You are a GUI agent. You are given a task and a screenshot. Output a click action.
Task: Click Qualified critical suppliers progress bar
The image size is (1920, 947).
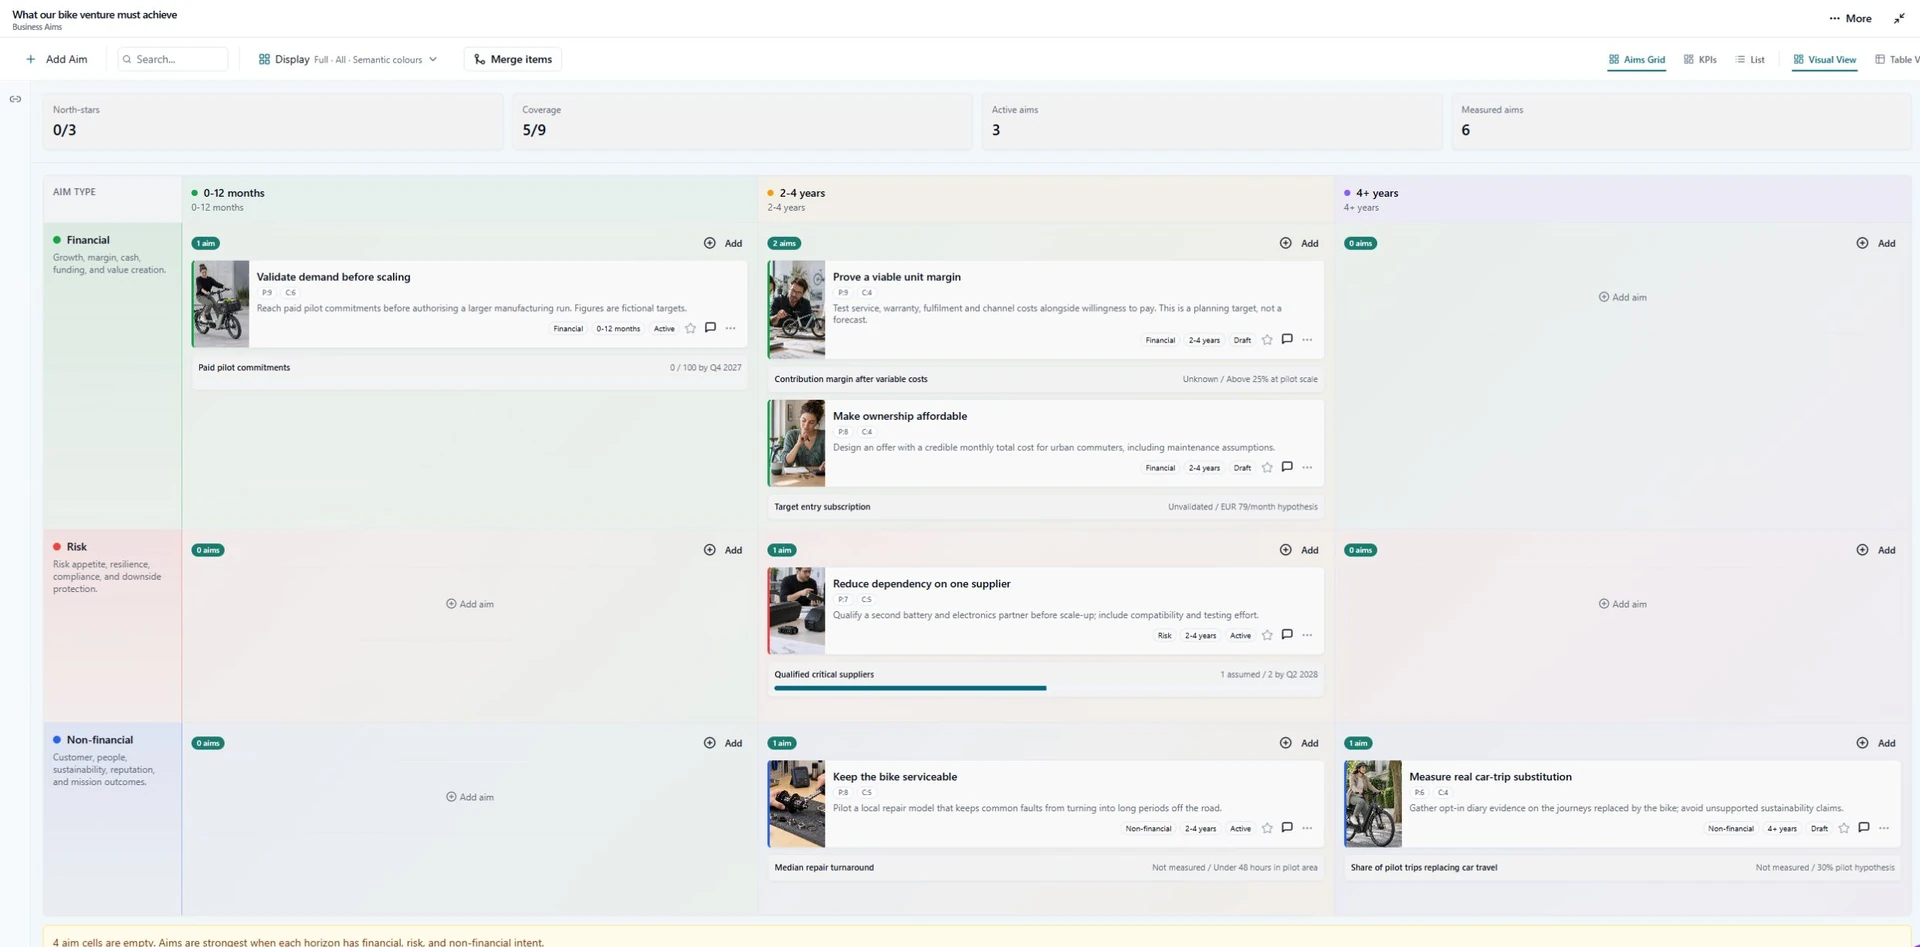(x=1046, y=688)
